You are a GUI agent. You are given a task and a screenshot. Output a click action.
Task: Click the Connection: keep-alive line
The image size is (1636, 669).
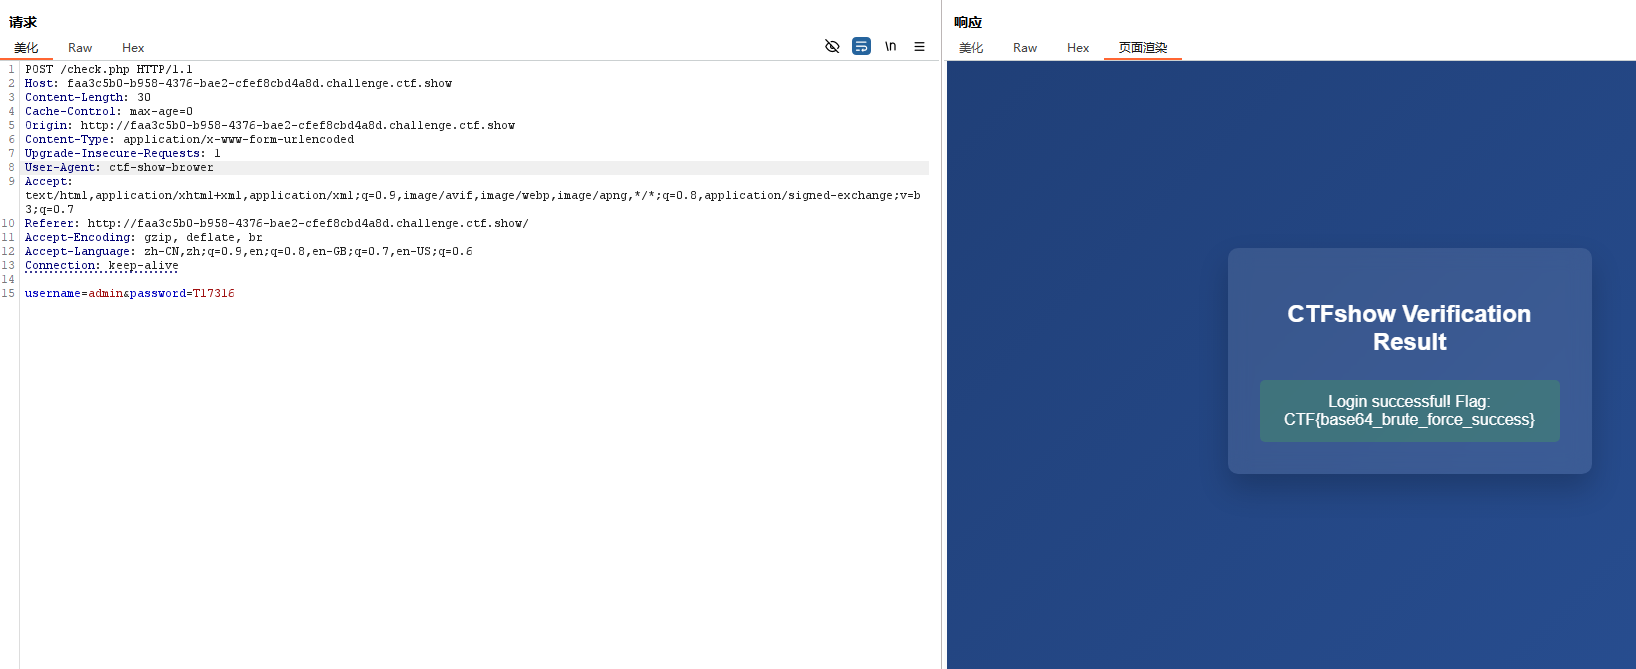(x=102, y=266)
